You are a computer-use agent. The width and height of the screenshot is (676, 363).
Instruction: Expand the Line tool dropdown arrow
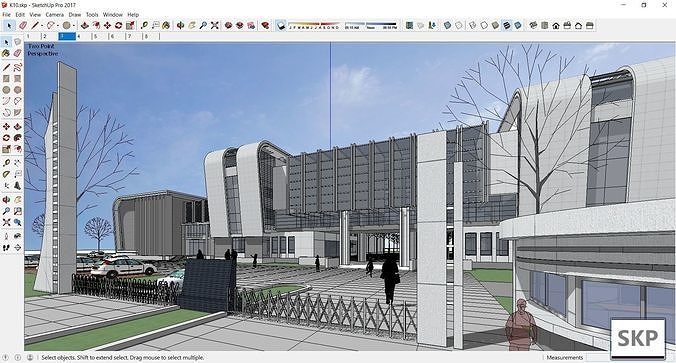point(42,26)
